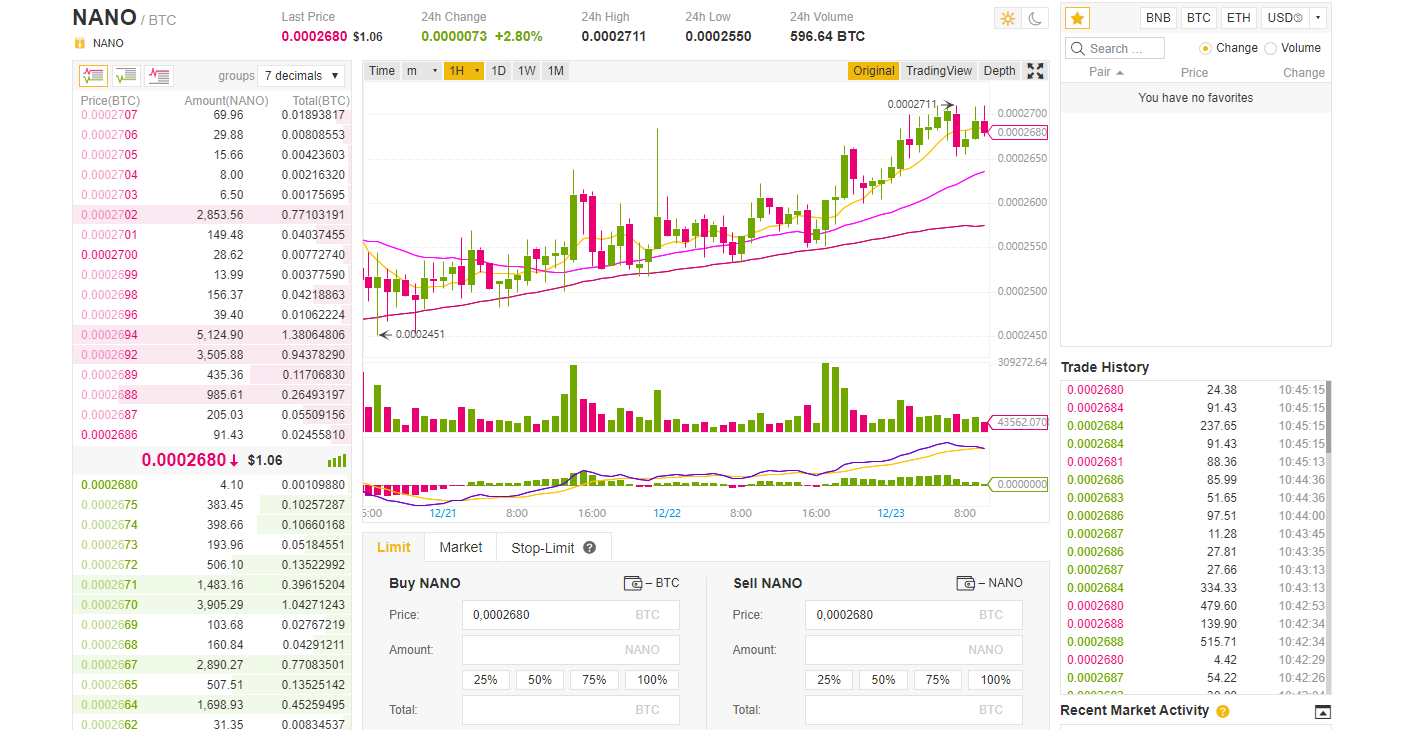The height and width of the screenshot is (730, 1409).
Task: Sort pairs by the Pair column arrow
Action: pos(1120,73)
